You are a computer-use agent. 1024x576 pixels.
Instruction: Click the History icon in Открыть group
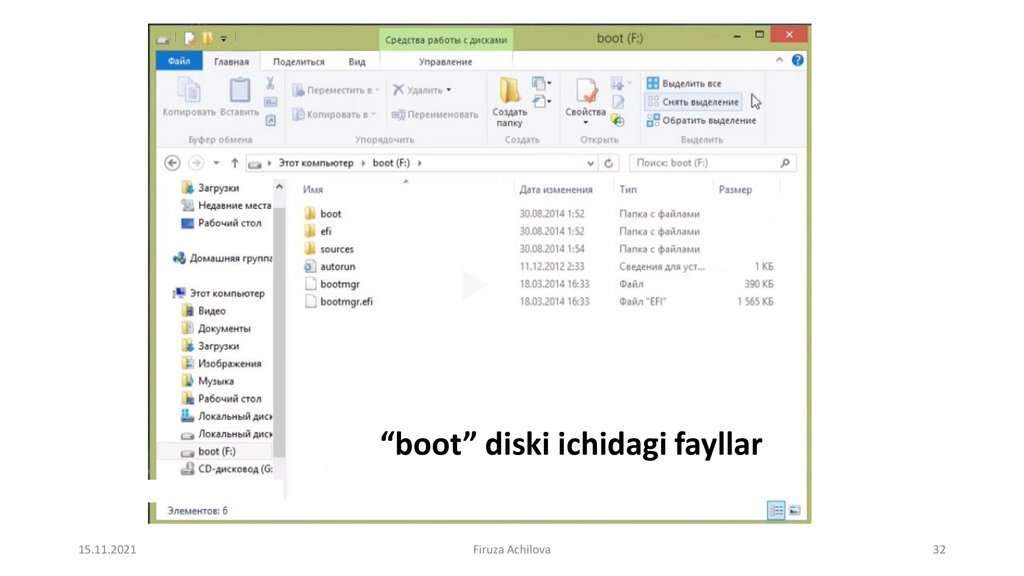click(618, 120)
